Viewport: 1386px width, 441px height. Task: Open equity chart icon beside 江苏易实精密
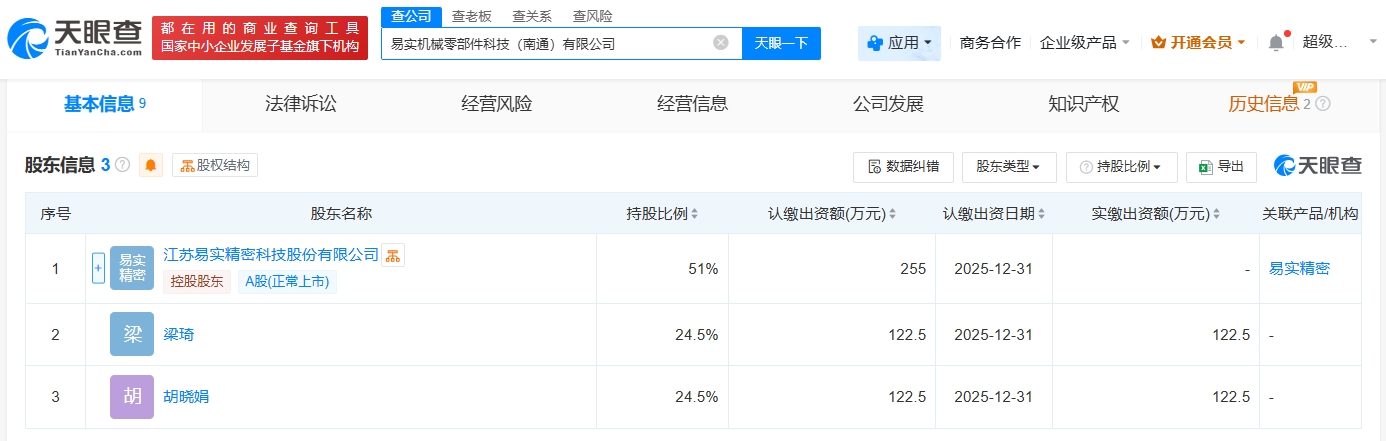coord(393,255)
